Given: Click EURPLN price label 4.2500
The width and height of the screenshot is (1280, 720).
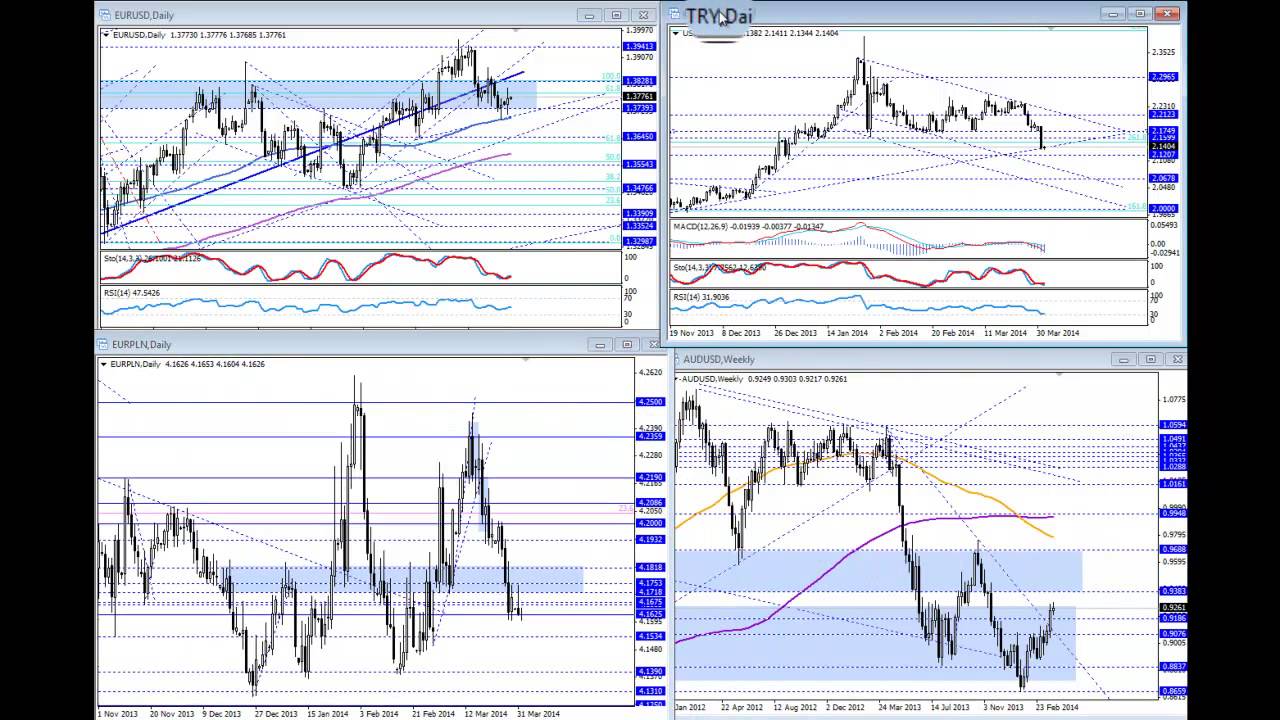Looking at the screenshot, I should (x=650, y=402).
